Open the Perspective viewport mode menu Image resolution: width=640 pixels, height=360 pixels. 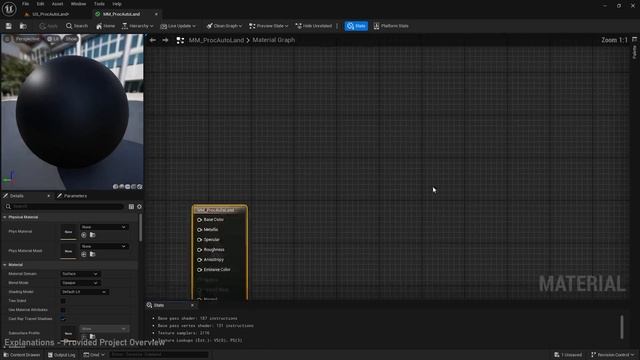tap(27, 39)
